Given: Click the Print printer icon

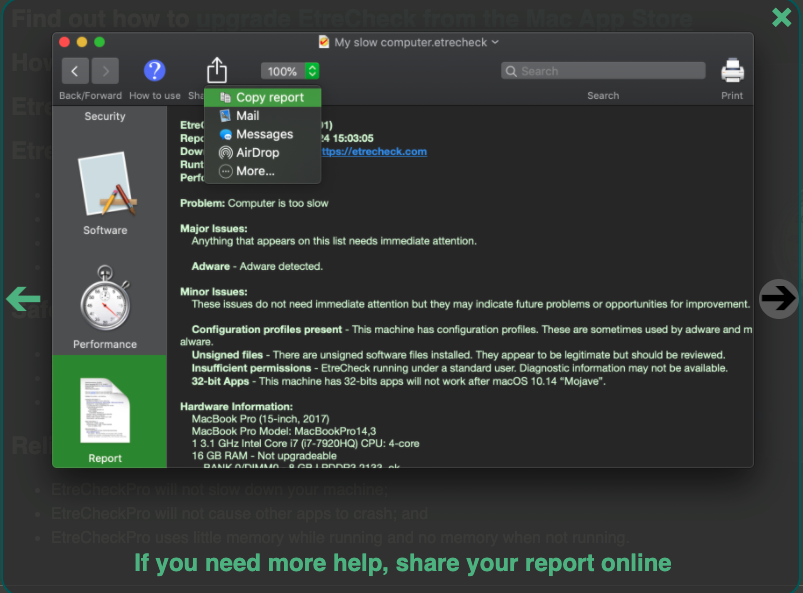Looking at the screenshot, I should 732,71.
